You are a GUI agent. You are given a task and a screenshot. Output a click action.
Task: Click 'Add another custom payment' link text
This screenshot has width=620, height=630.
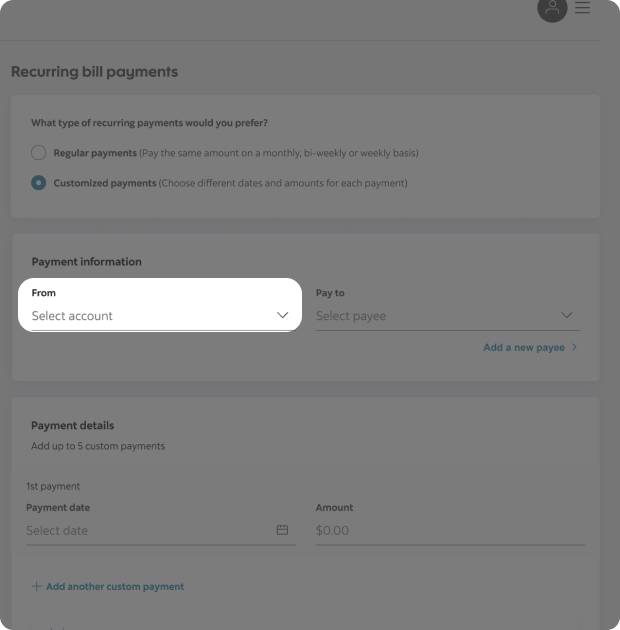(115, 587)
